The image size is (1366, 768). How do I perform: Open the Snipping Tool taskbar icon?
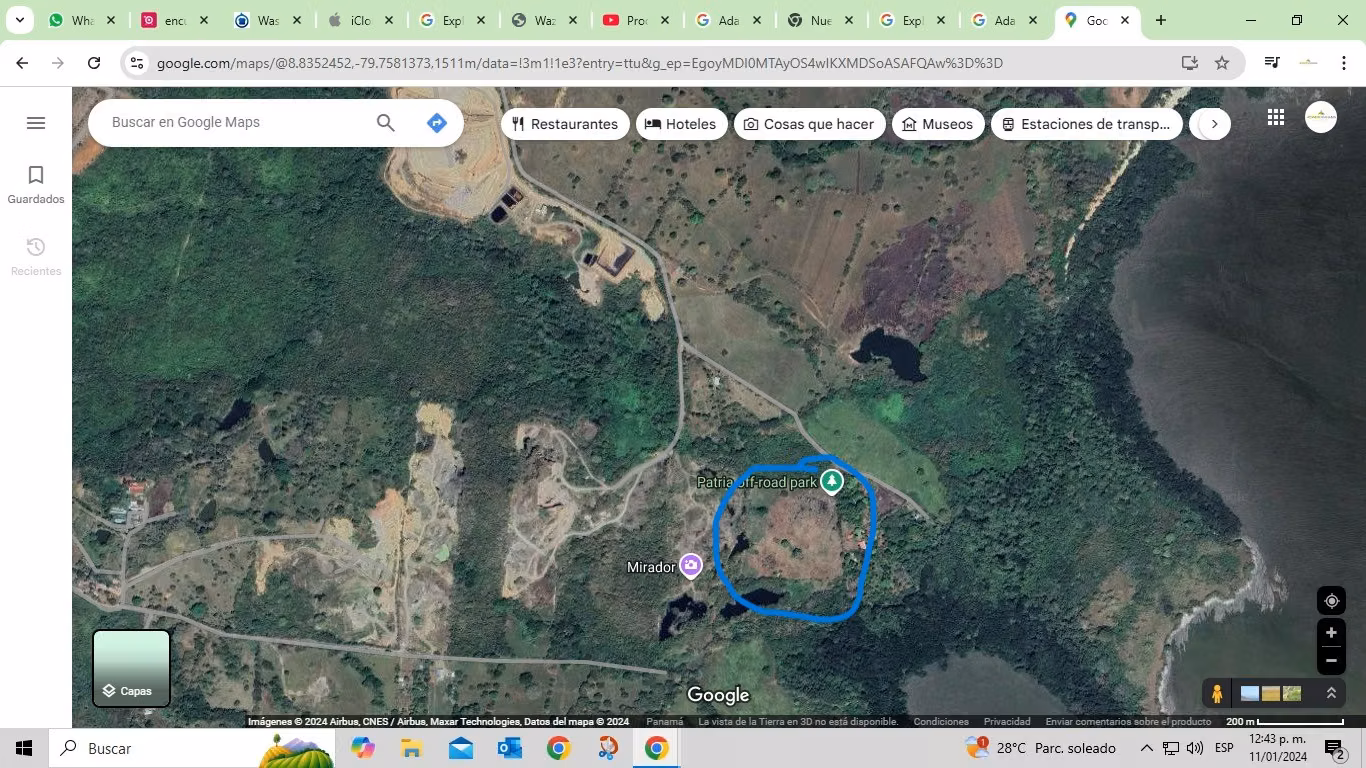(x=607, y=748)
